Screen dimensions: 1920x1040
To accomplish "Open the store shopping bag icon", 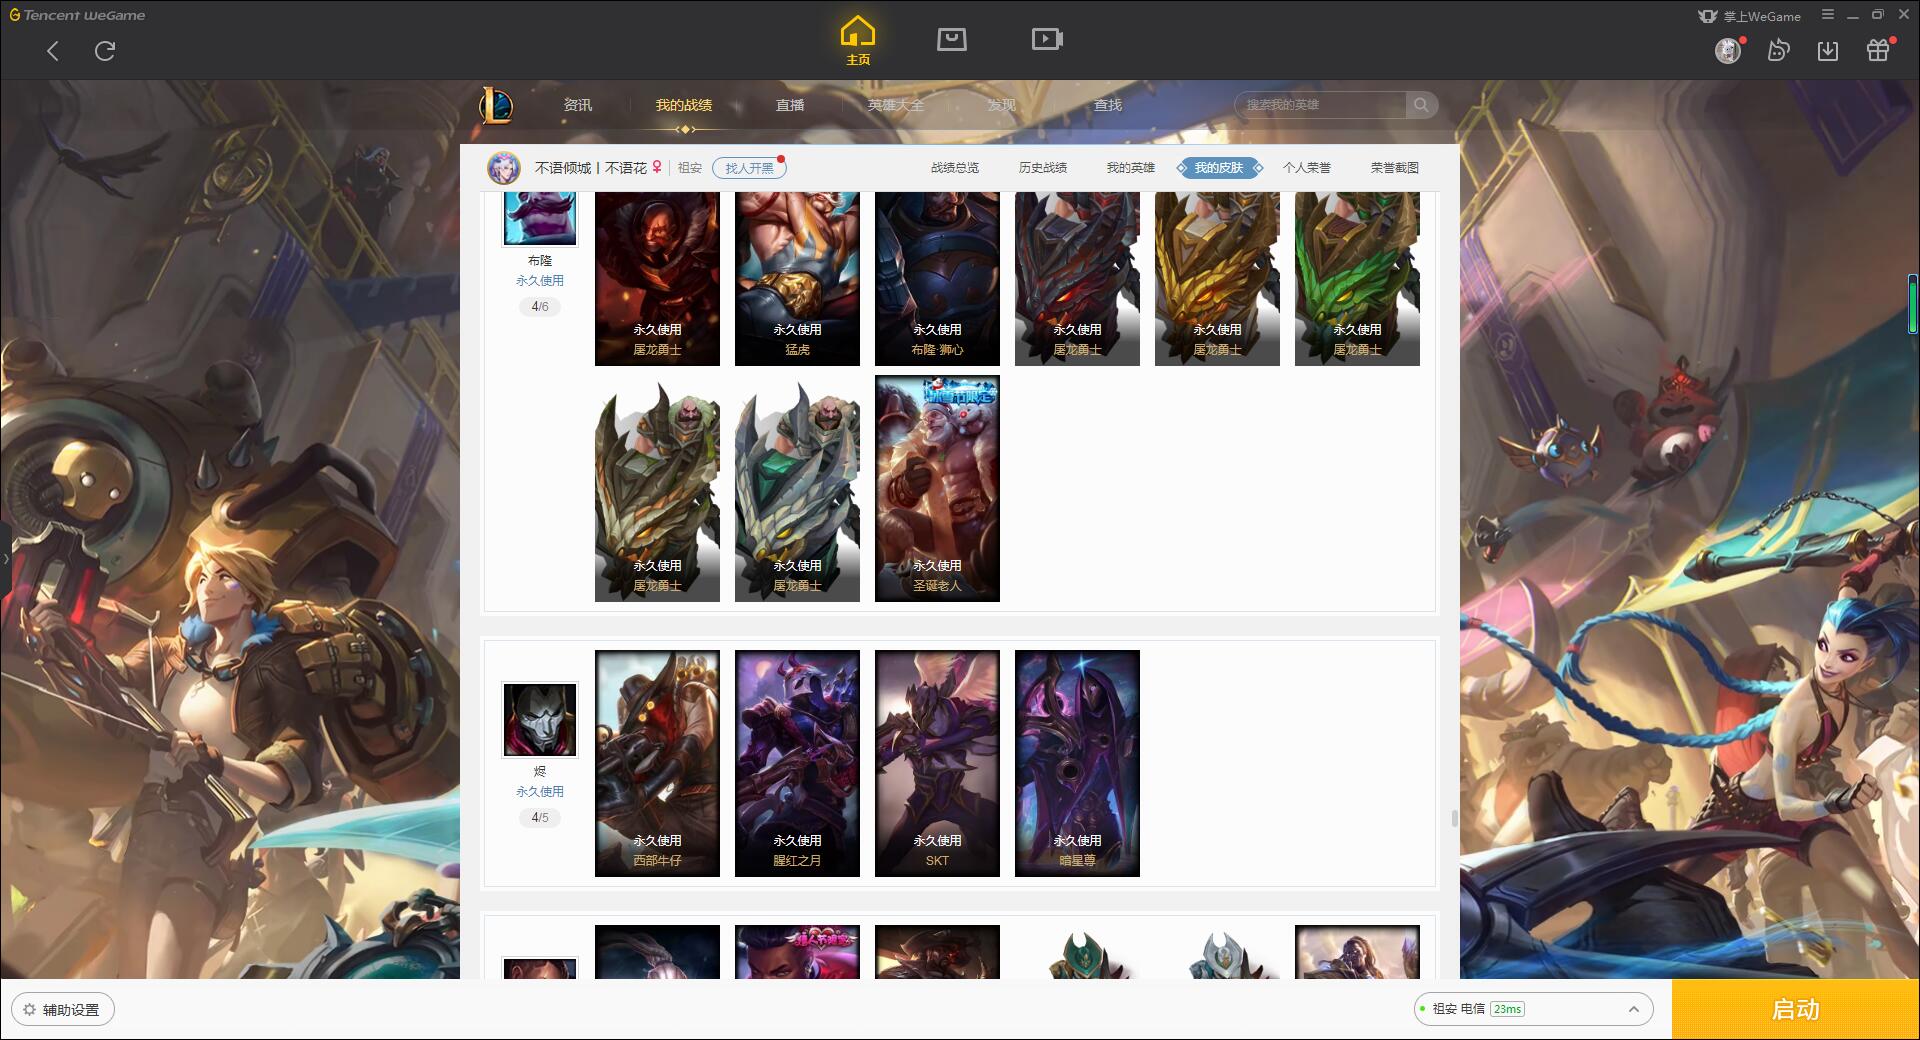I will pos(951,39).
